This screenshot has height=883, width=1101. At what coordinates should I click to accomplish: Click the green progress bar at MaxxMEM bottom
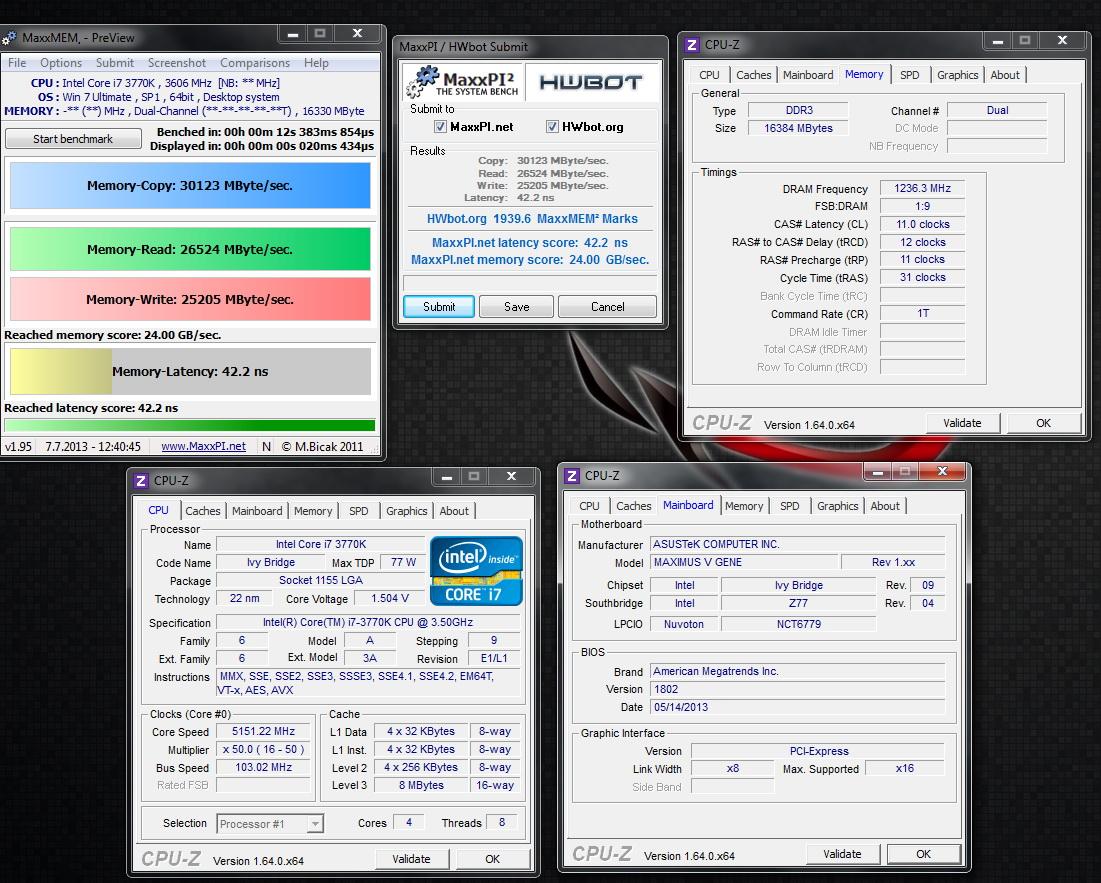(190, 425)
